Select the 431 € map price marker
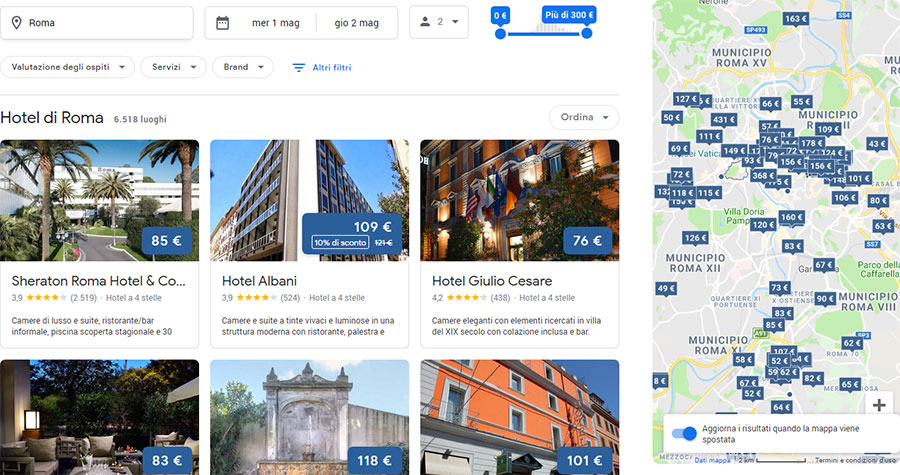Viewport: 900px width, 475px height. pyautogui.click(x=723, y=120)
